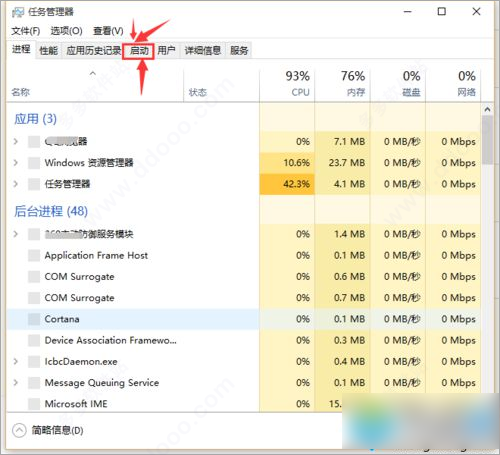Switch to the 进程 tab

pos(21,49)
